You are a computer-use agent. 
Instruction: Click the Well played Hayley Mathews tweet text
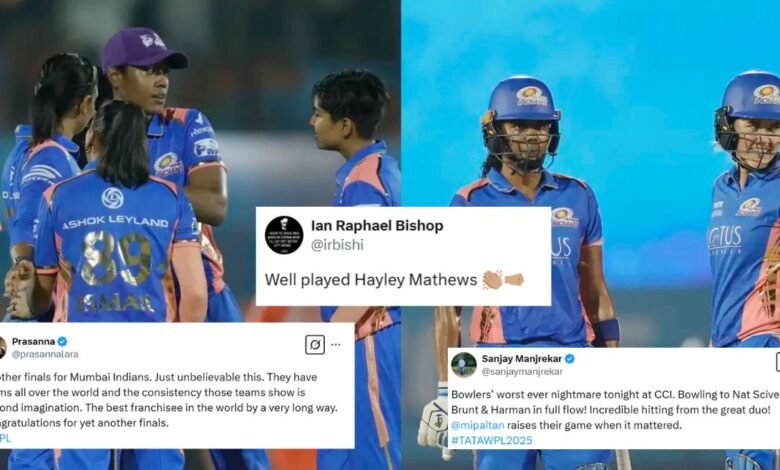371,280
